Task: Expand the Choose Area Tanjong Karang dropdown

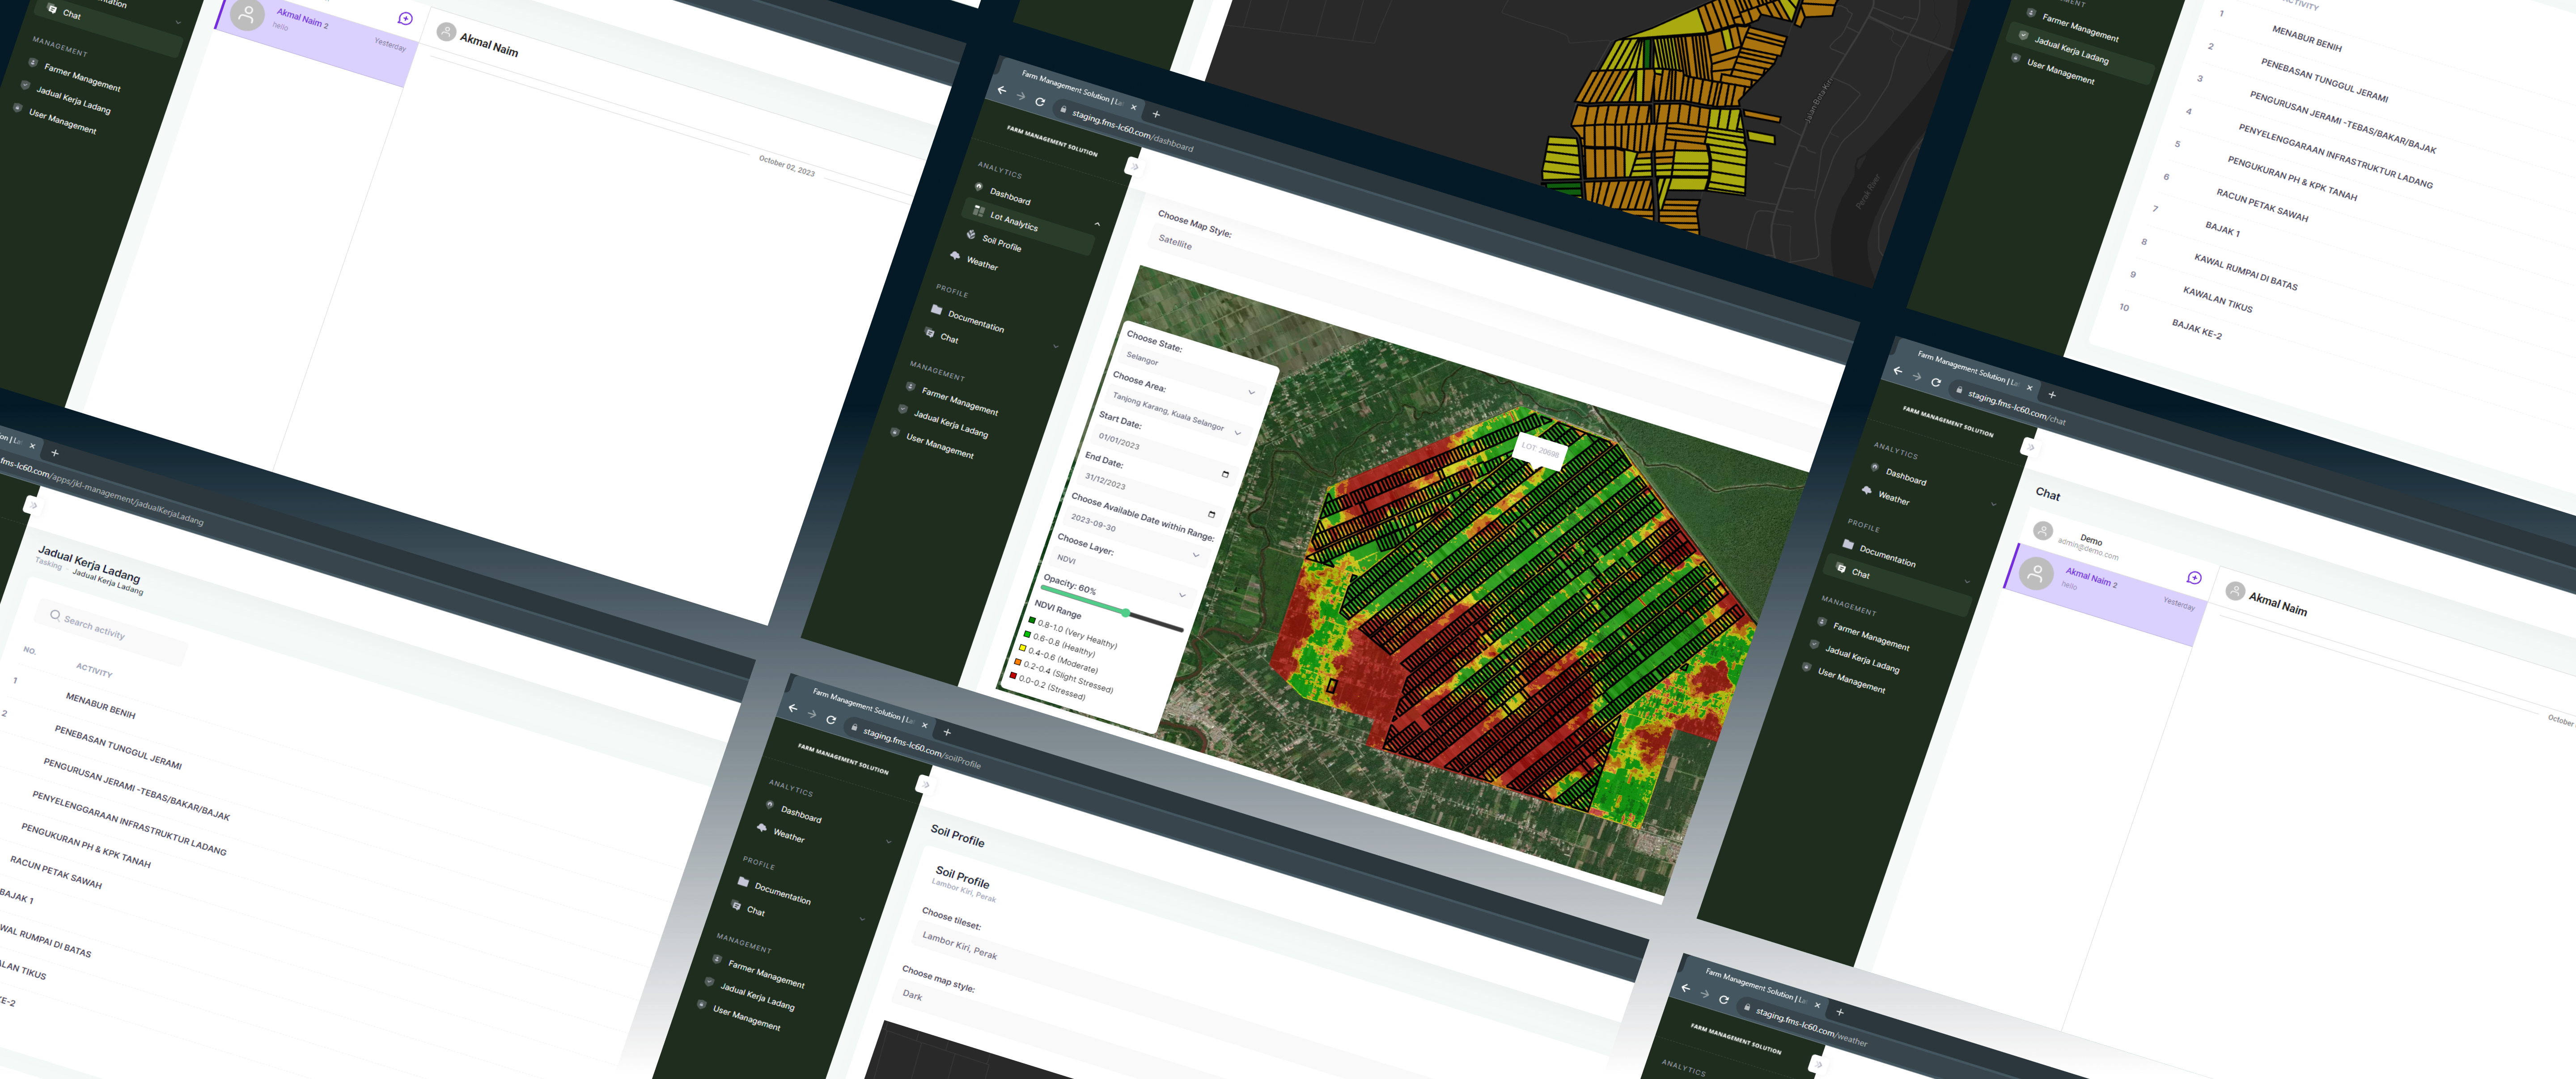Action: pos(1238,433)
